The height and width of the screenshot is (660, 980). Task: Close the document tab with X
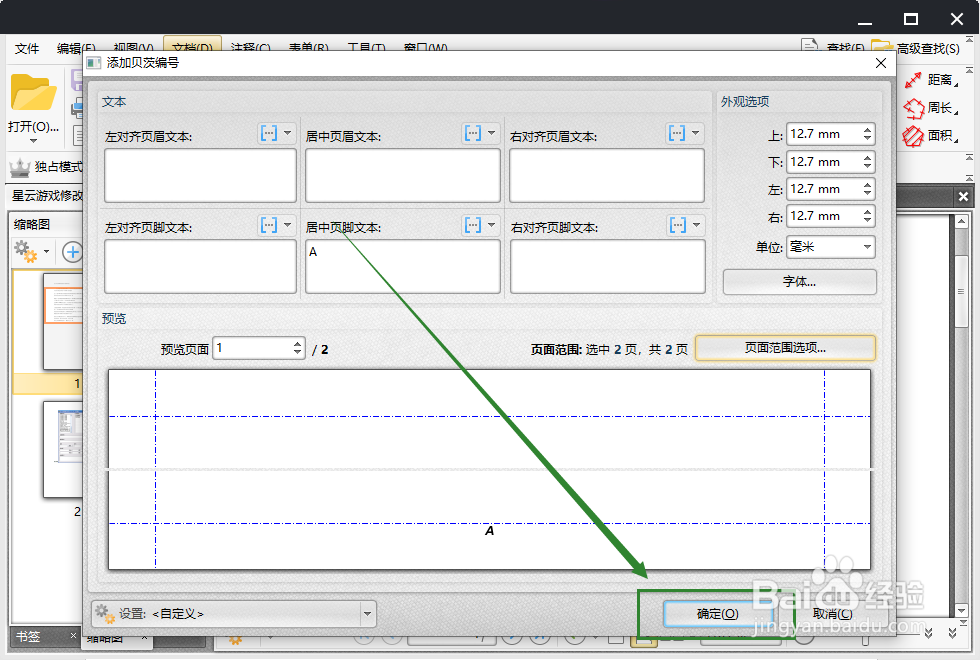pos(963,197)
